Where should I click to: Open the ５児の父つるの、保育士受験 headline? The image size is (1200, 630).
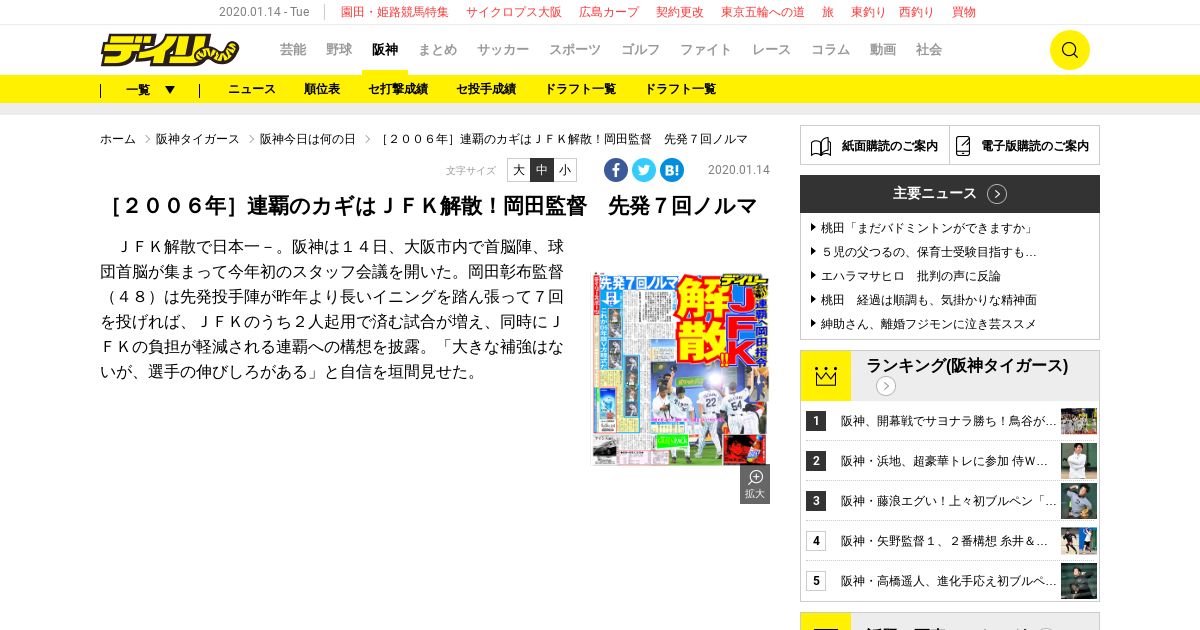point(929,252)
